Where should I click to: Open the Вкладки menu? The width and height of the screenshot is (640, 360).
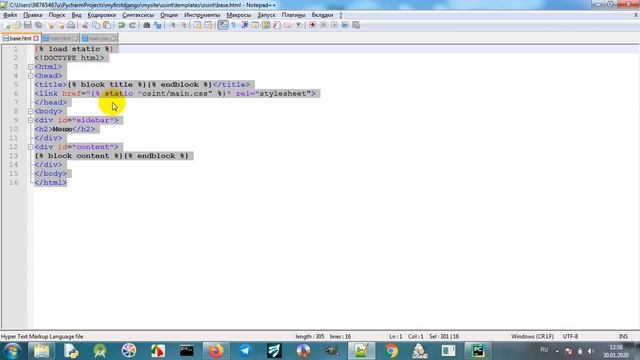coord(322,15)
